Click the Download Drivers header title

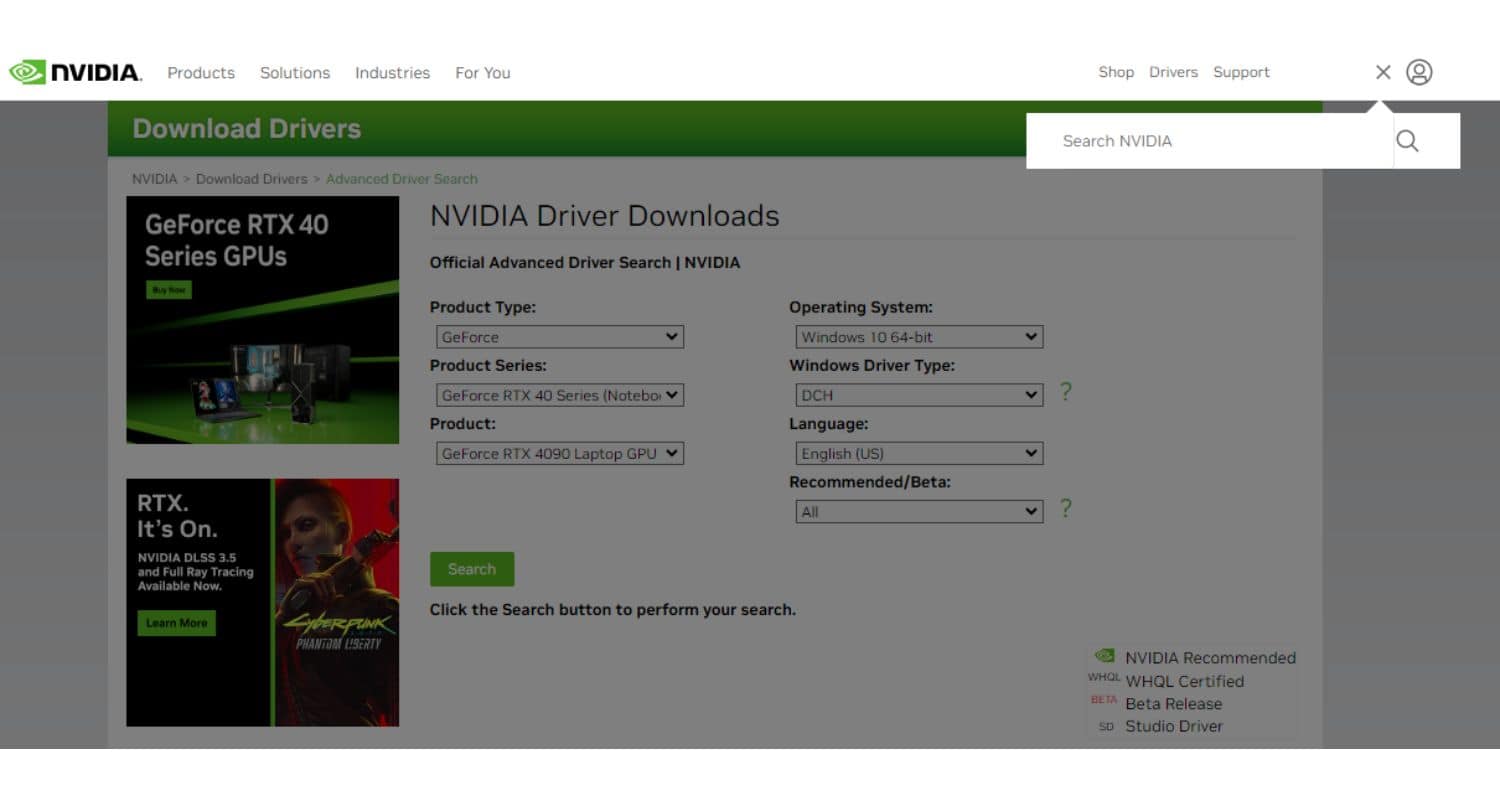click(247, 129)
